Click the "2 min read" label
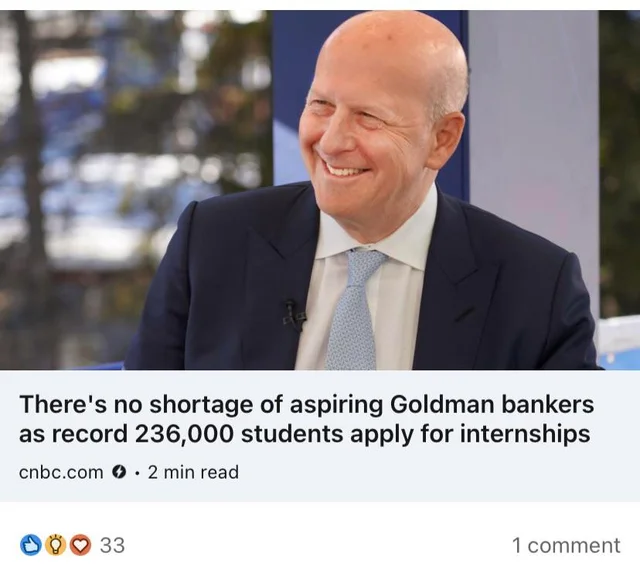 [x=193, y=472]
